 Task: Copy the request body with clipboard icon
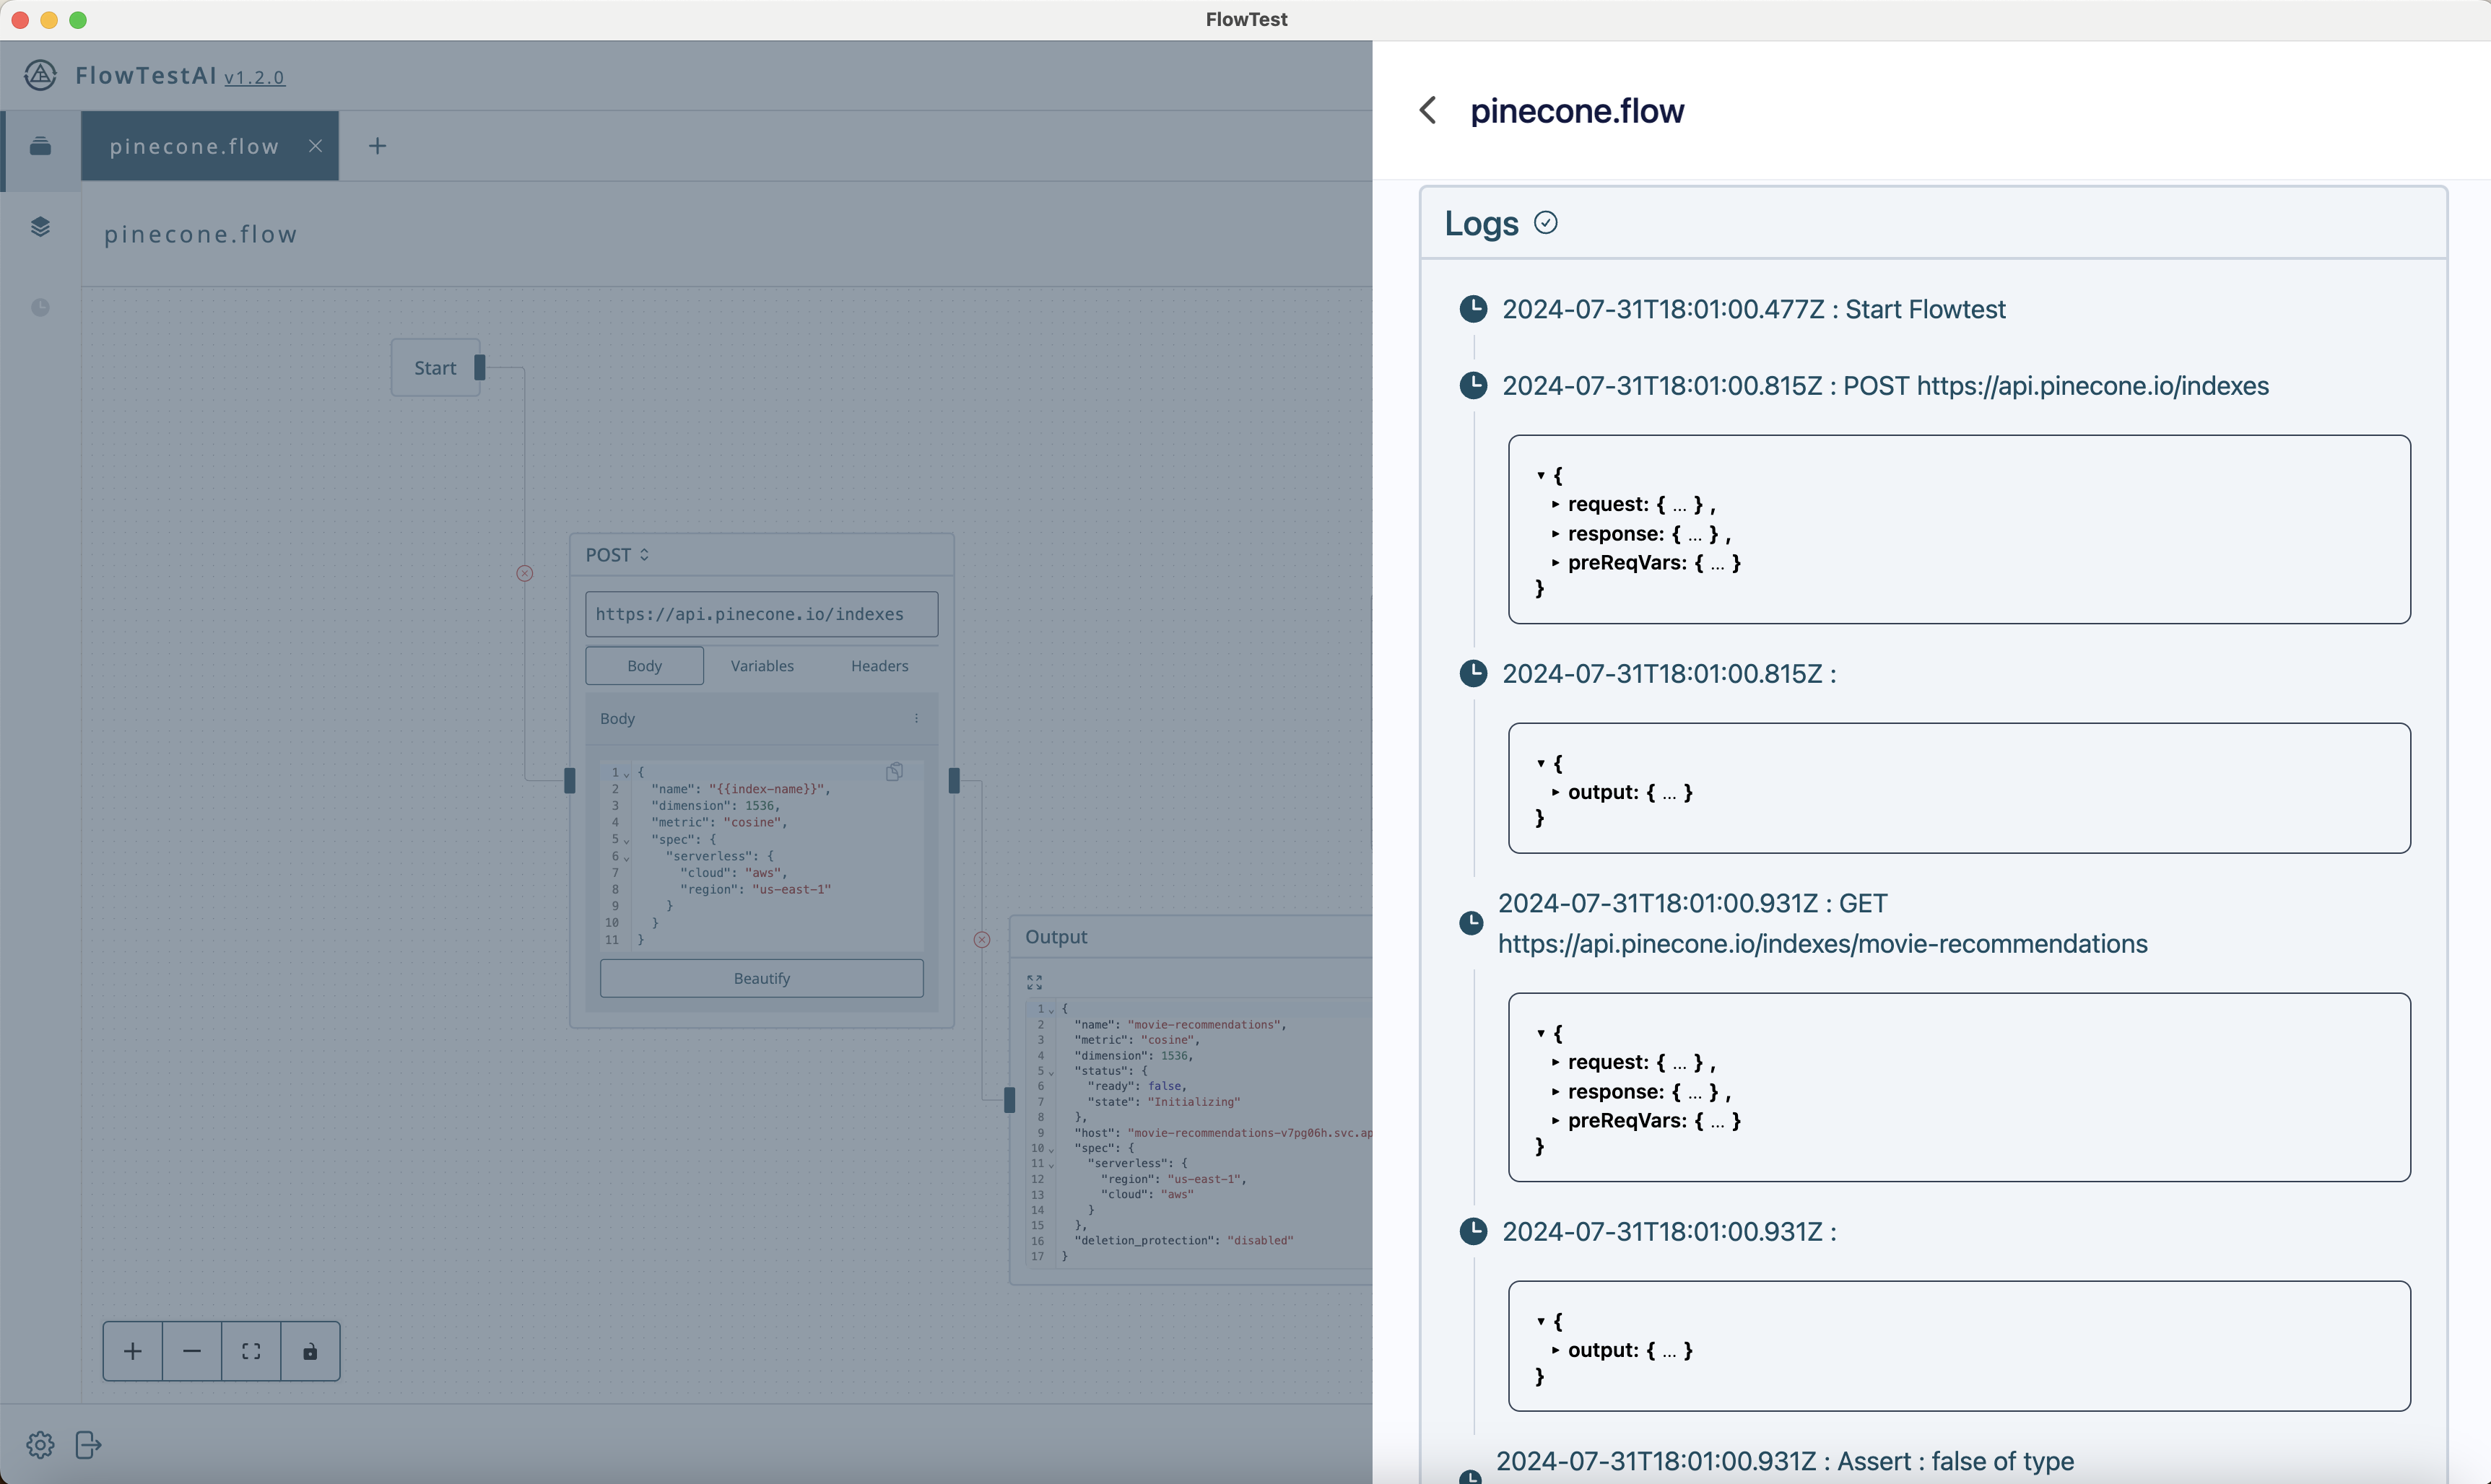tap(894, 771)
